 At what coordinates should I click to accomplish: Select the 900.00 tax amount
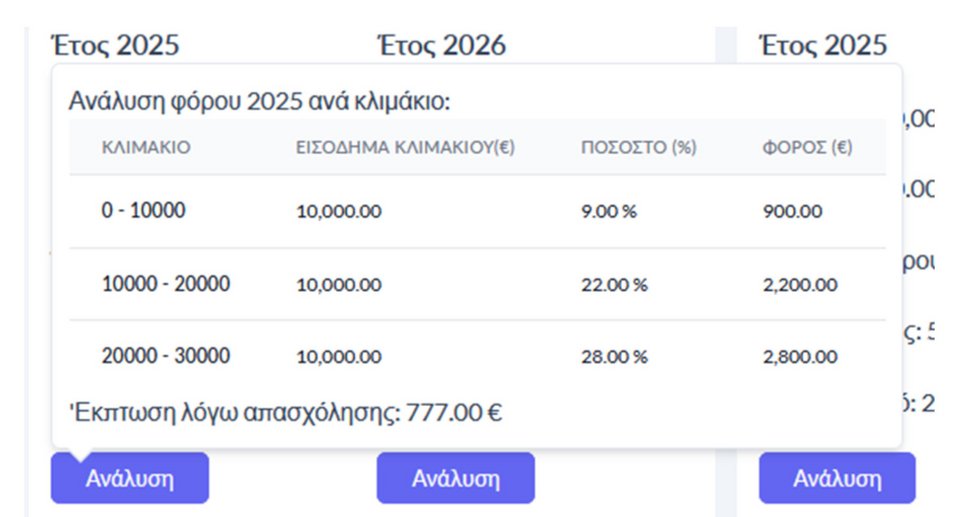(x=792, y=212)
